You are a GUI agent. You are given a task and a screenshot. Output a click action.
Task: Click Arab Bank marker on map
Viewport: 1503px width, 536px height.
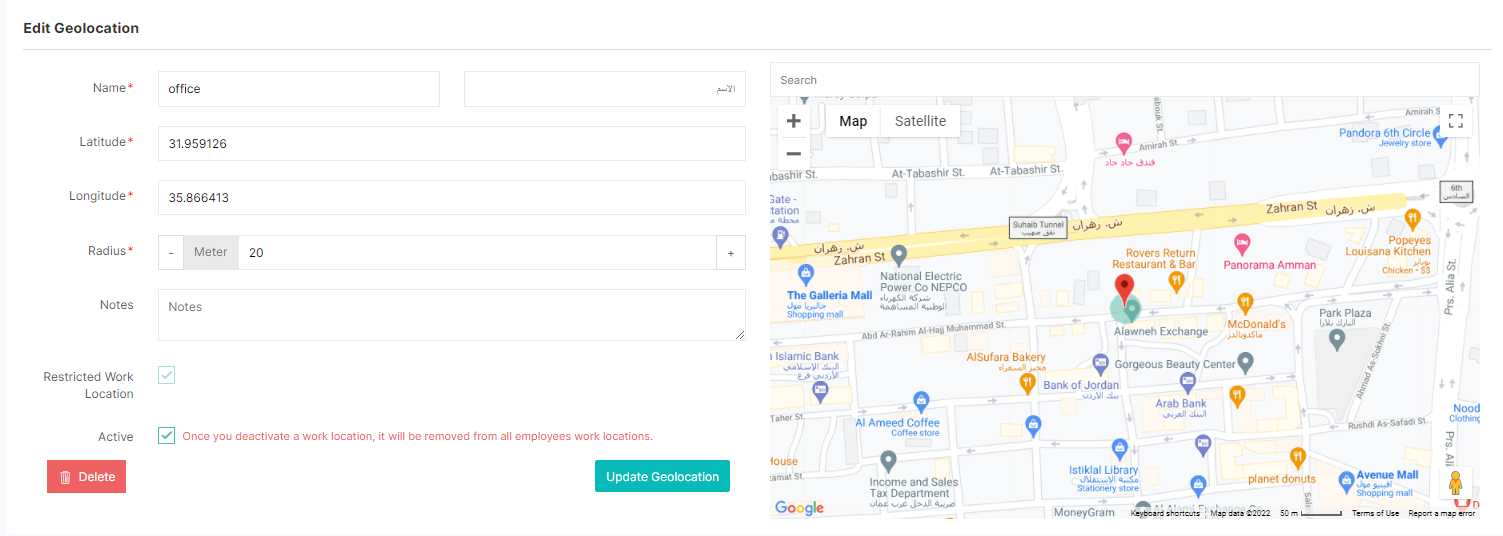pyautogui.click(x=1188, y=381)
